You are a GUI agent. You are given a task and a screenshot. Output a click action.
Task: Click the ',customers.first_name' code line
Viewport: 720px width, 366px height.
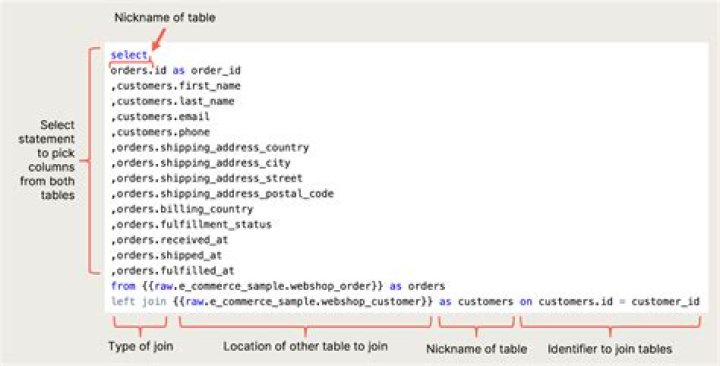(175, 86)
